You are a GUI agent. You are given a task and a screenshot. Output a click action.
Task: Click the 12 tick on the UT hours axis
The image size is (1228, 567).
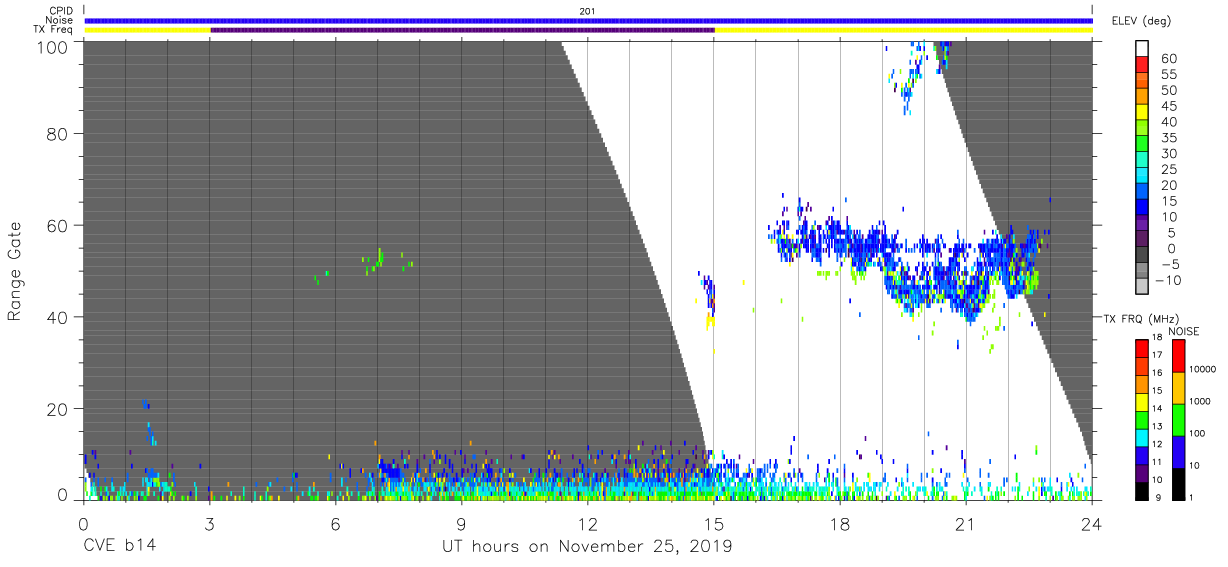click(x=587, y=523)
